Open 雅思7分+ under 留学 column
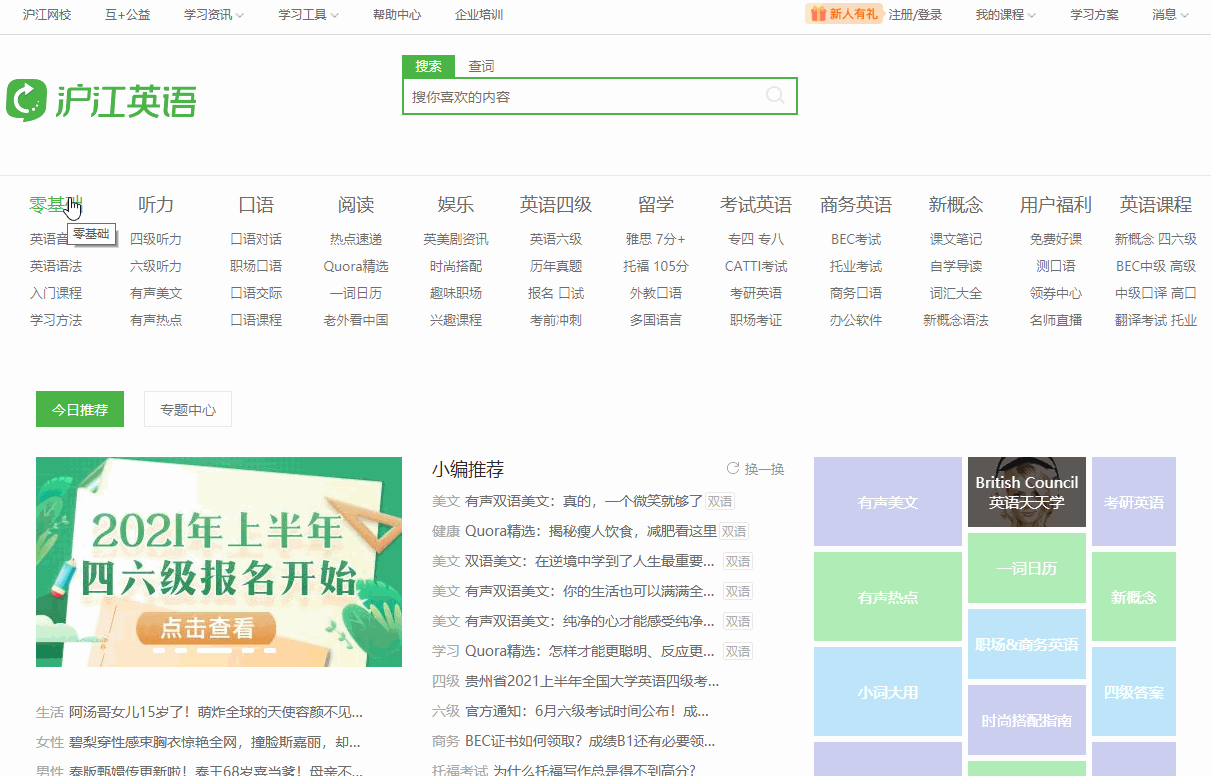Viewport: 1211px width, 776px height. pyautogui.click(x=655, y=239)
